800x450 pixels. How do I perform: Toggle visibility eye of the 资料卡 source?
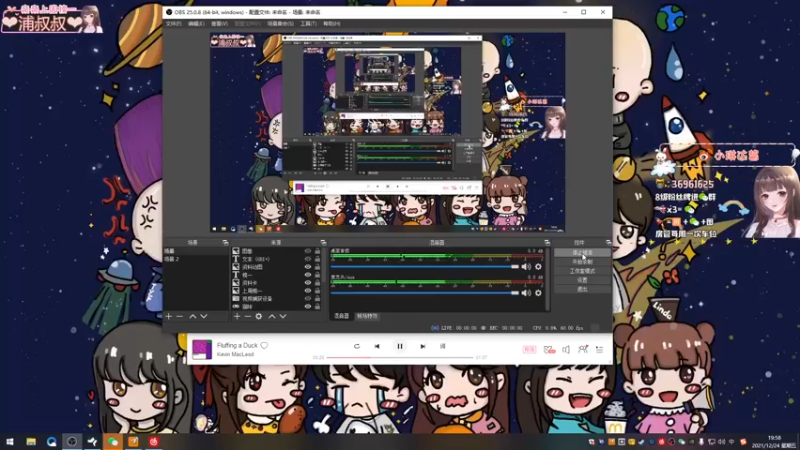pos(308,283)
